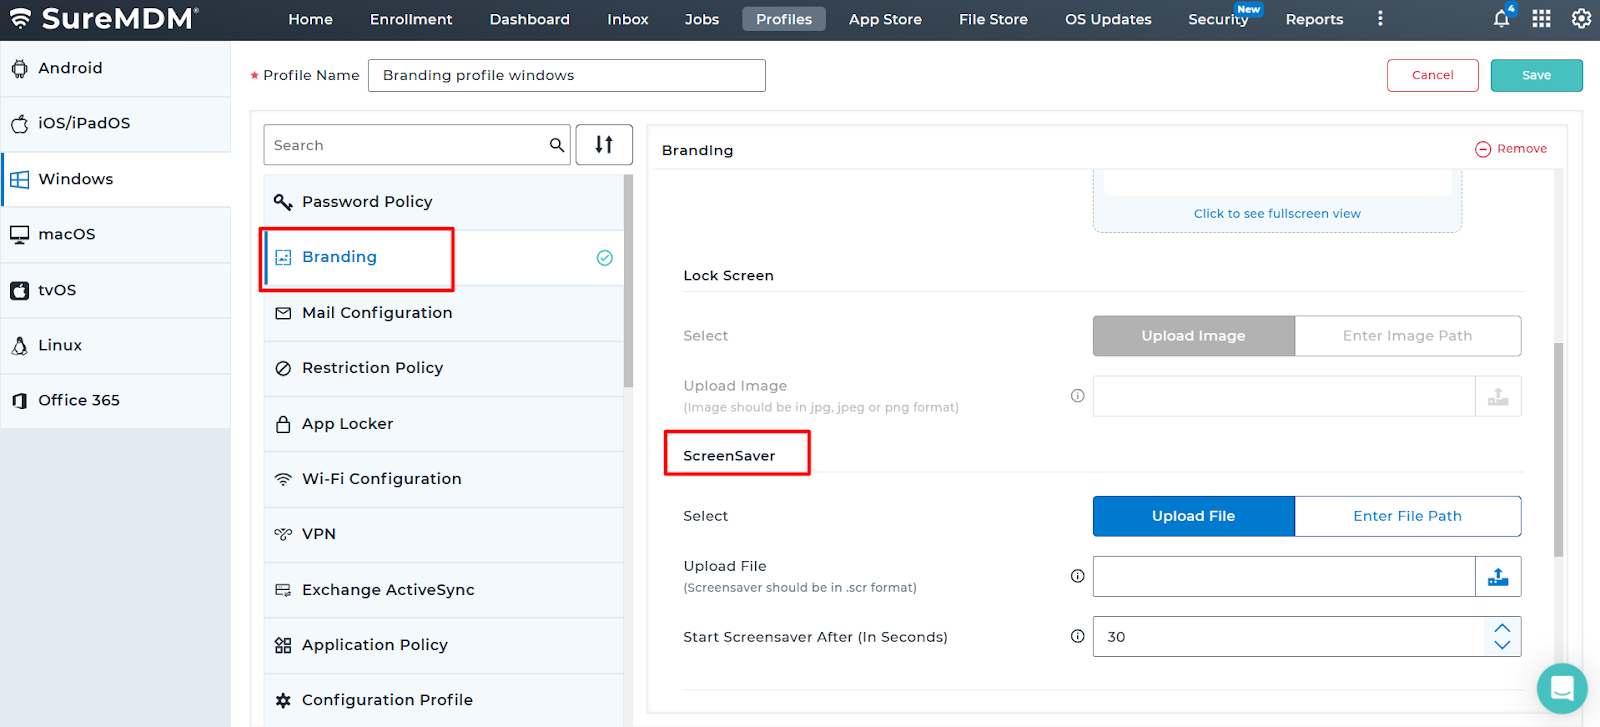The height and width of the screenshot is (727, 1600).
Task: Click the ScreenSaver upload file icon
Action: pos(1498,577)
